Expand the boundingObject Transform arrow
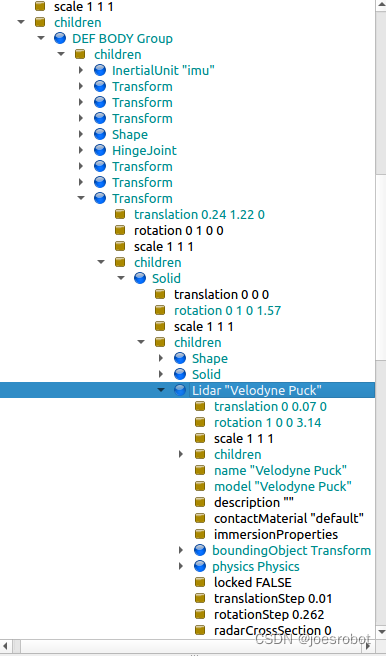This screenshot has height=656, width=386. pyautogui.click(x=181, y=550)
